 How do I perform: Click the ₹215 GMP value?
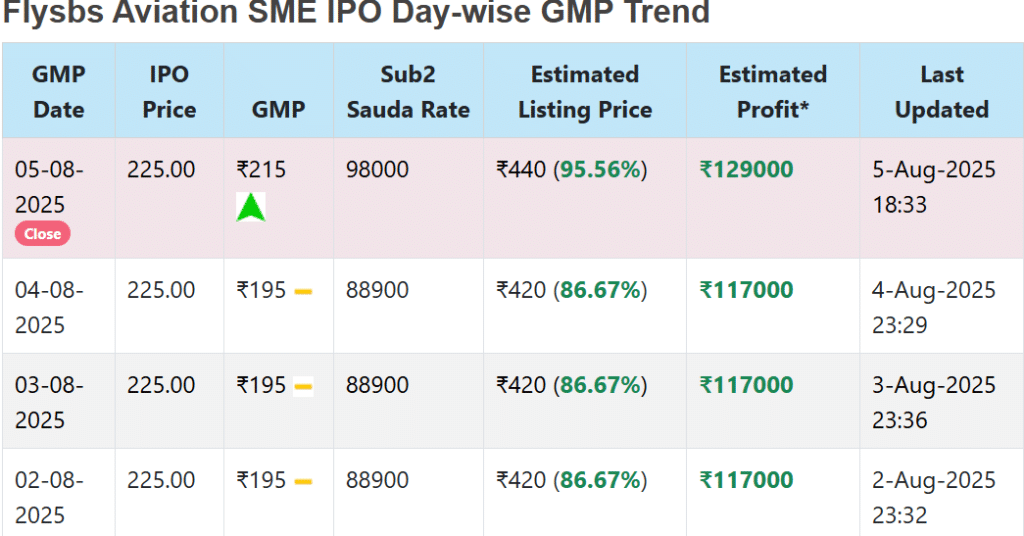261,170
